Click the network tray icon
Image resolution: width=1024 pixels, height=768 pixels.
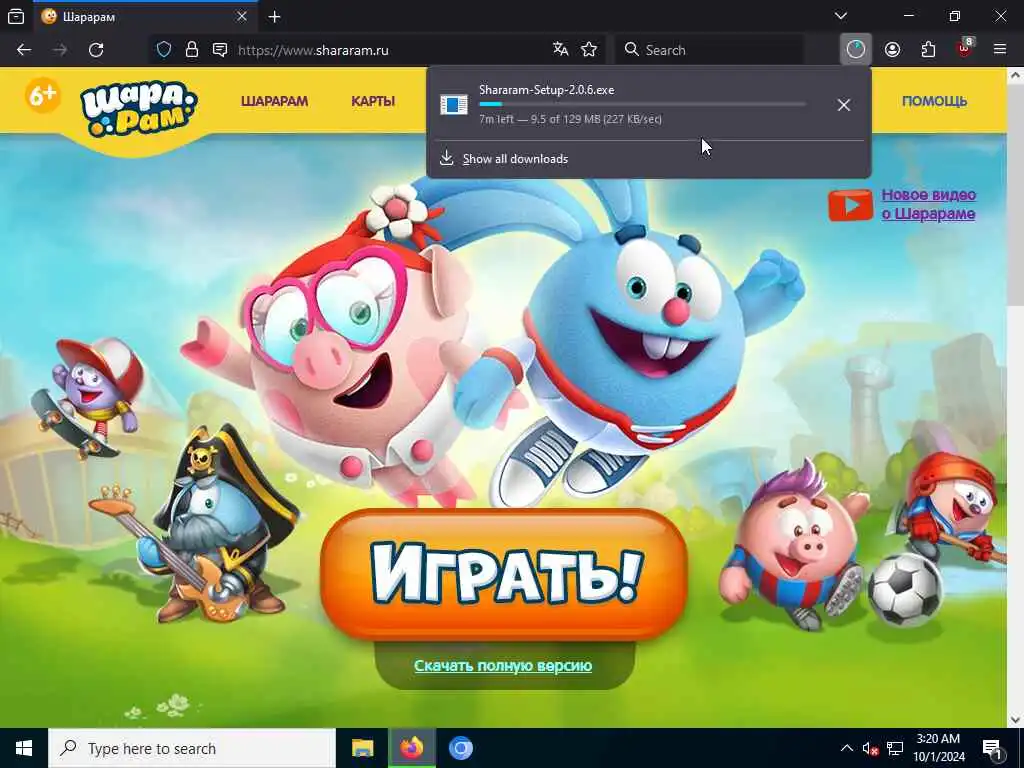coord(895,748)
